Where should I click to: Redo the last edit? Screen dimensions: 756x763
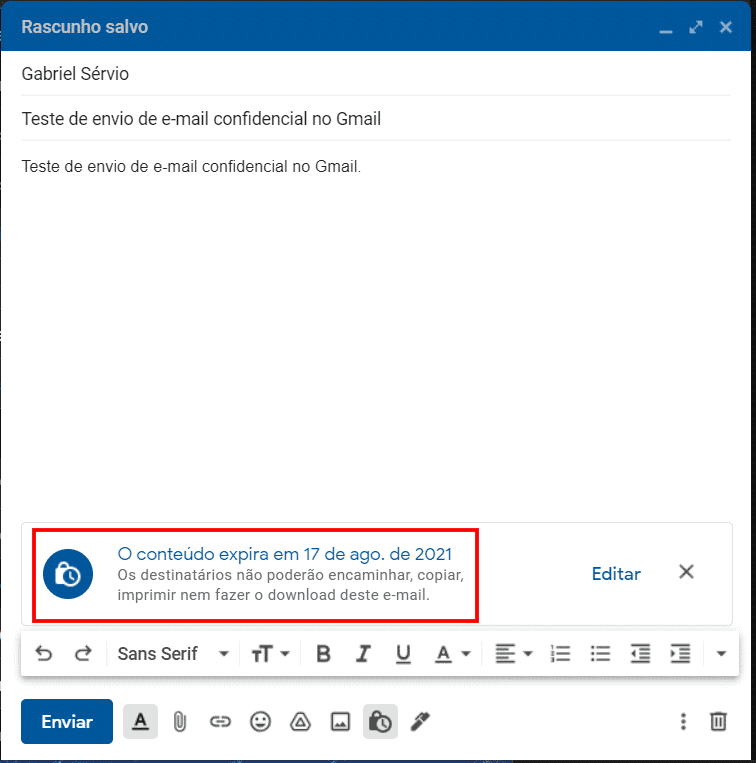(x=83, y=654)
